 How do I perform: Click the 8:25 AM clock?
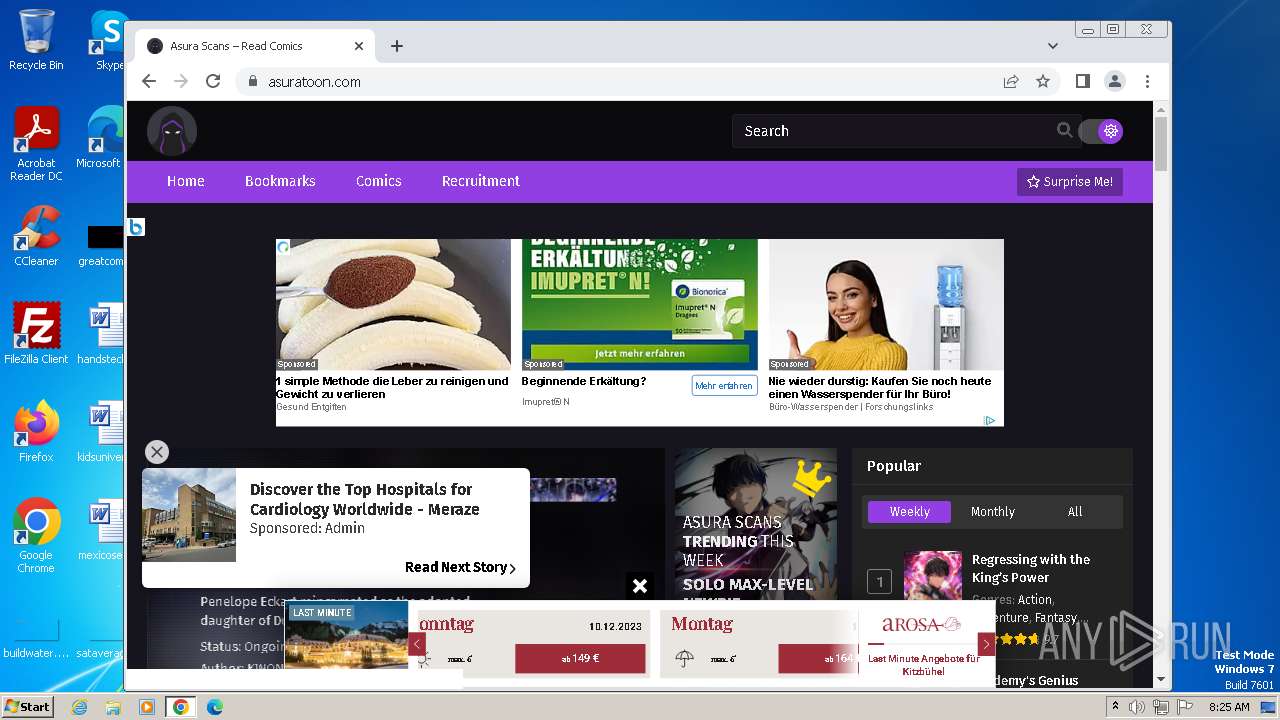click(1229, 707)
